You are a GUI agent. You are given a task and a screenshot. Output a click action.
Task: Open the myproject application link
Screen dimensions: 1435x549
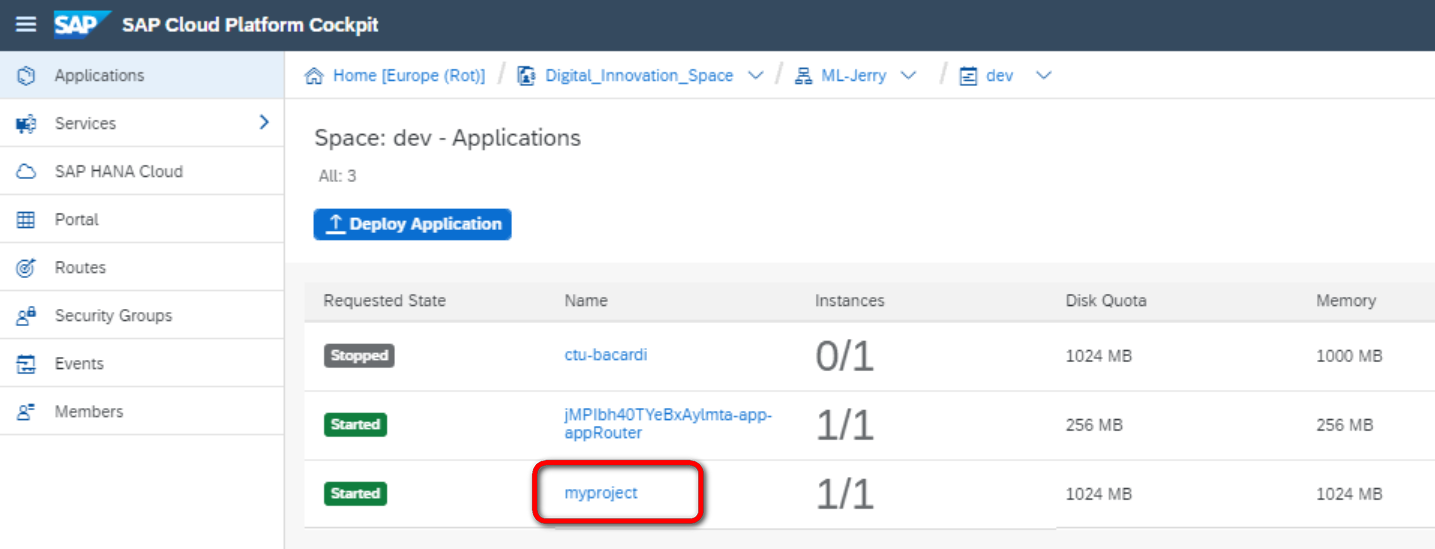point(601,493)
